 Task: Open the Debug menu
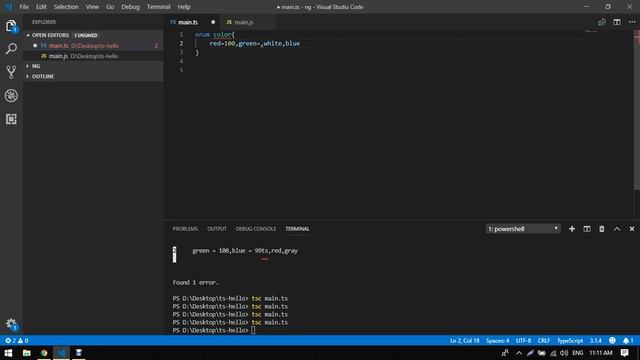[x=130, y=7]
